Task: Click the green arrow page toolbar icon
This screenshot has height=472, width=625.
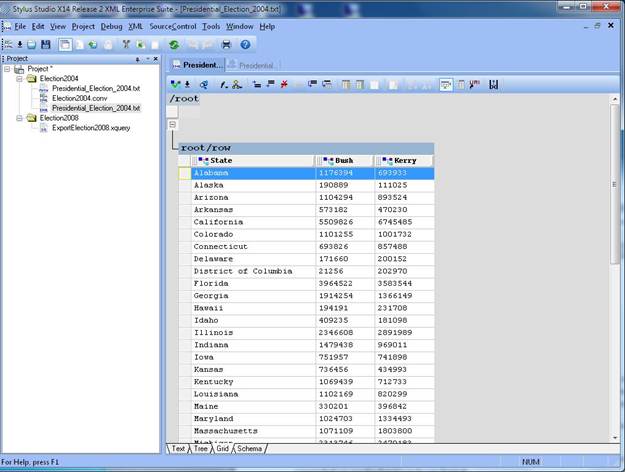Action: coord(92,45)
